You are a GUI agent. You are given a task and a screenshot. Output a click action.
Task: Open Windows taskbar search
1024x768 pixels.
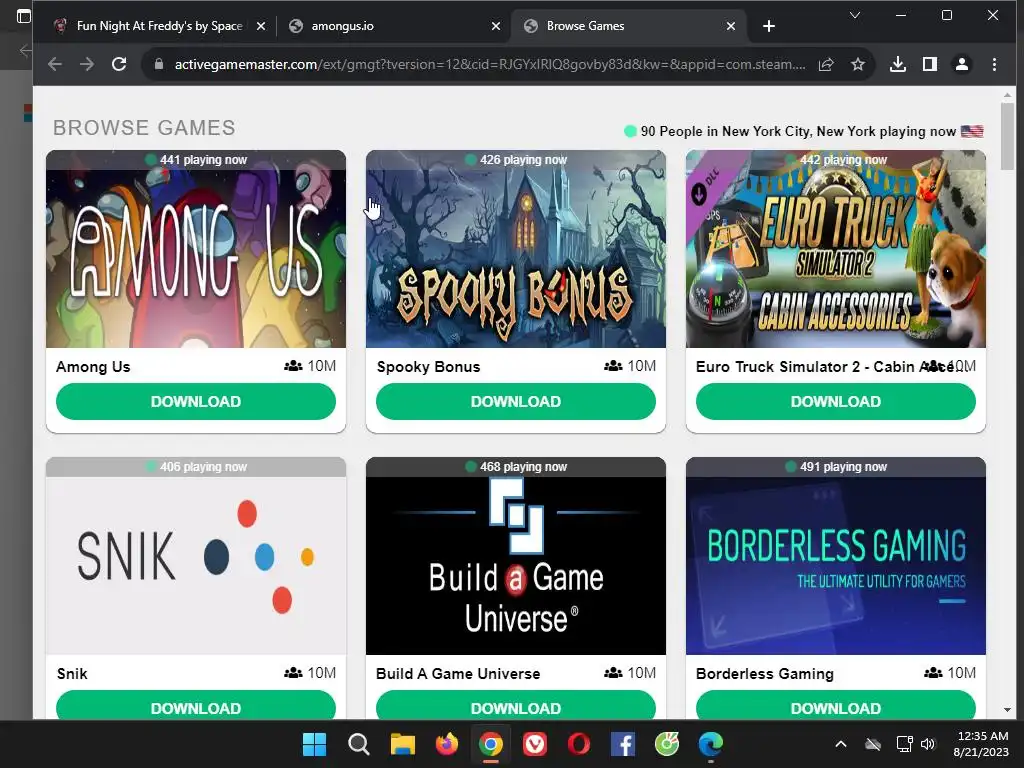[359, 744]
